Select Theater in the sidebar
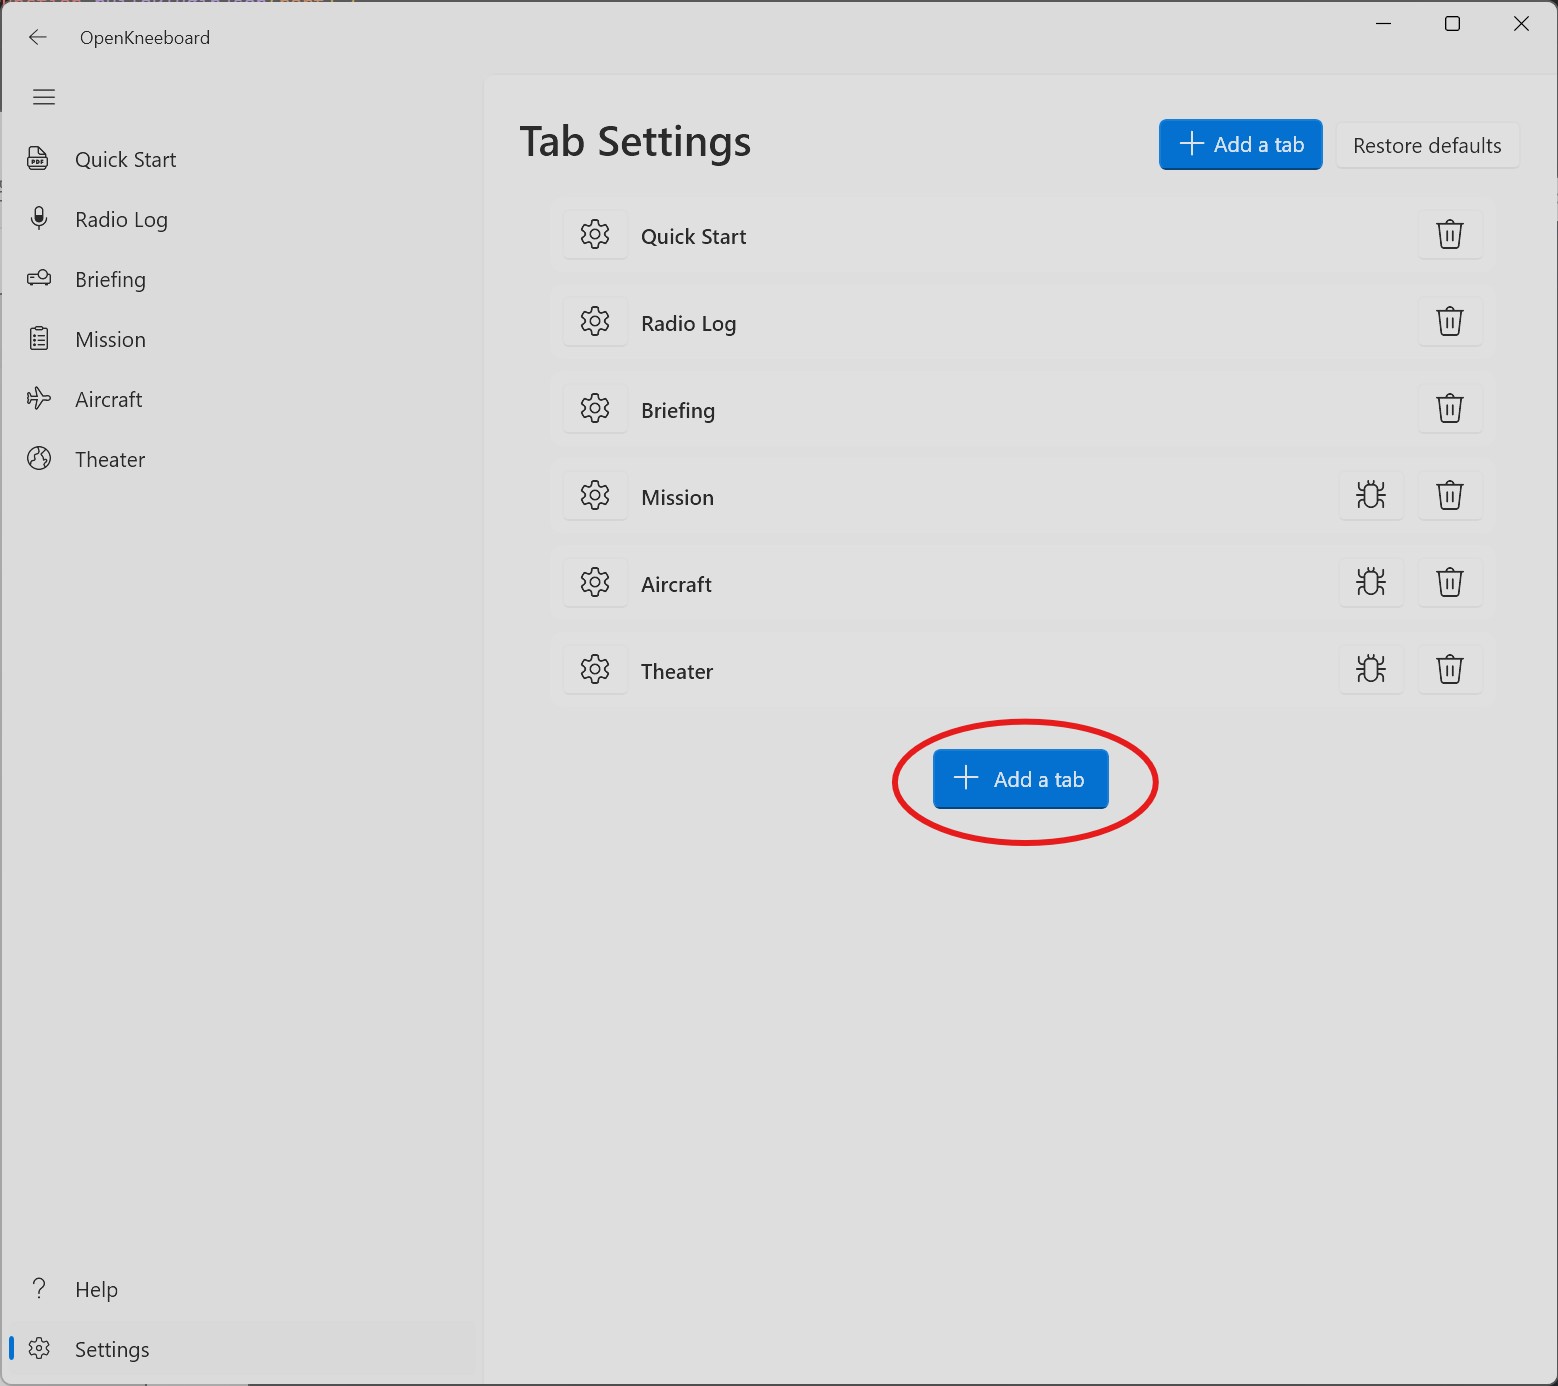The width and height of the screenshot is (1558, 1386). pyautogui.click(x=242, y=460)
